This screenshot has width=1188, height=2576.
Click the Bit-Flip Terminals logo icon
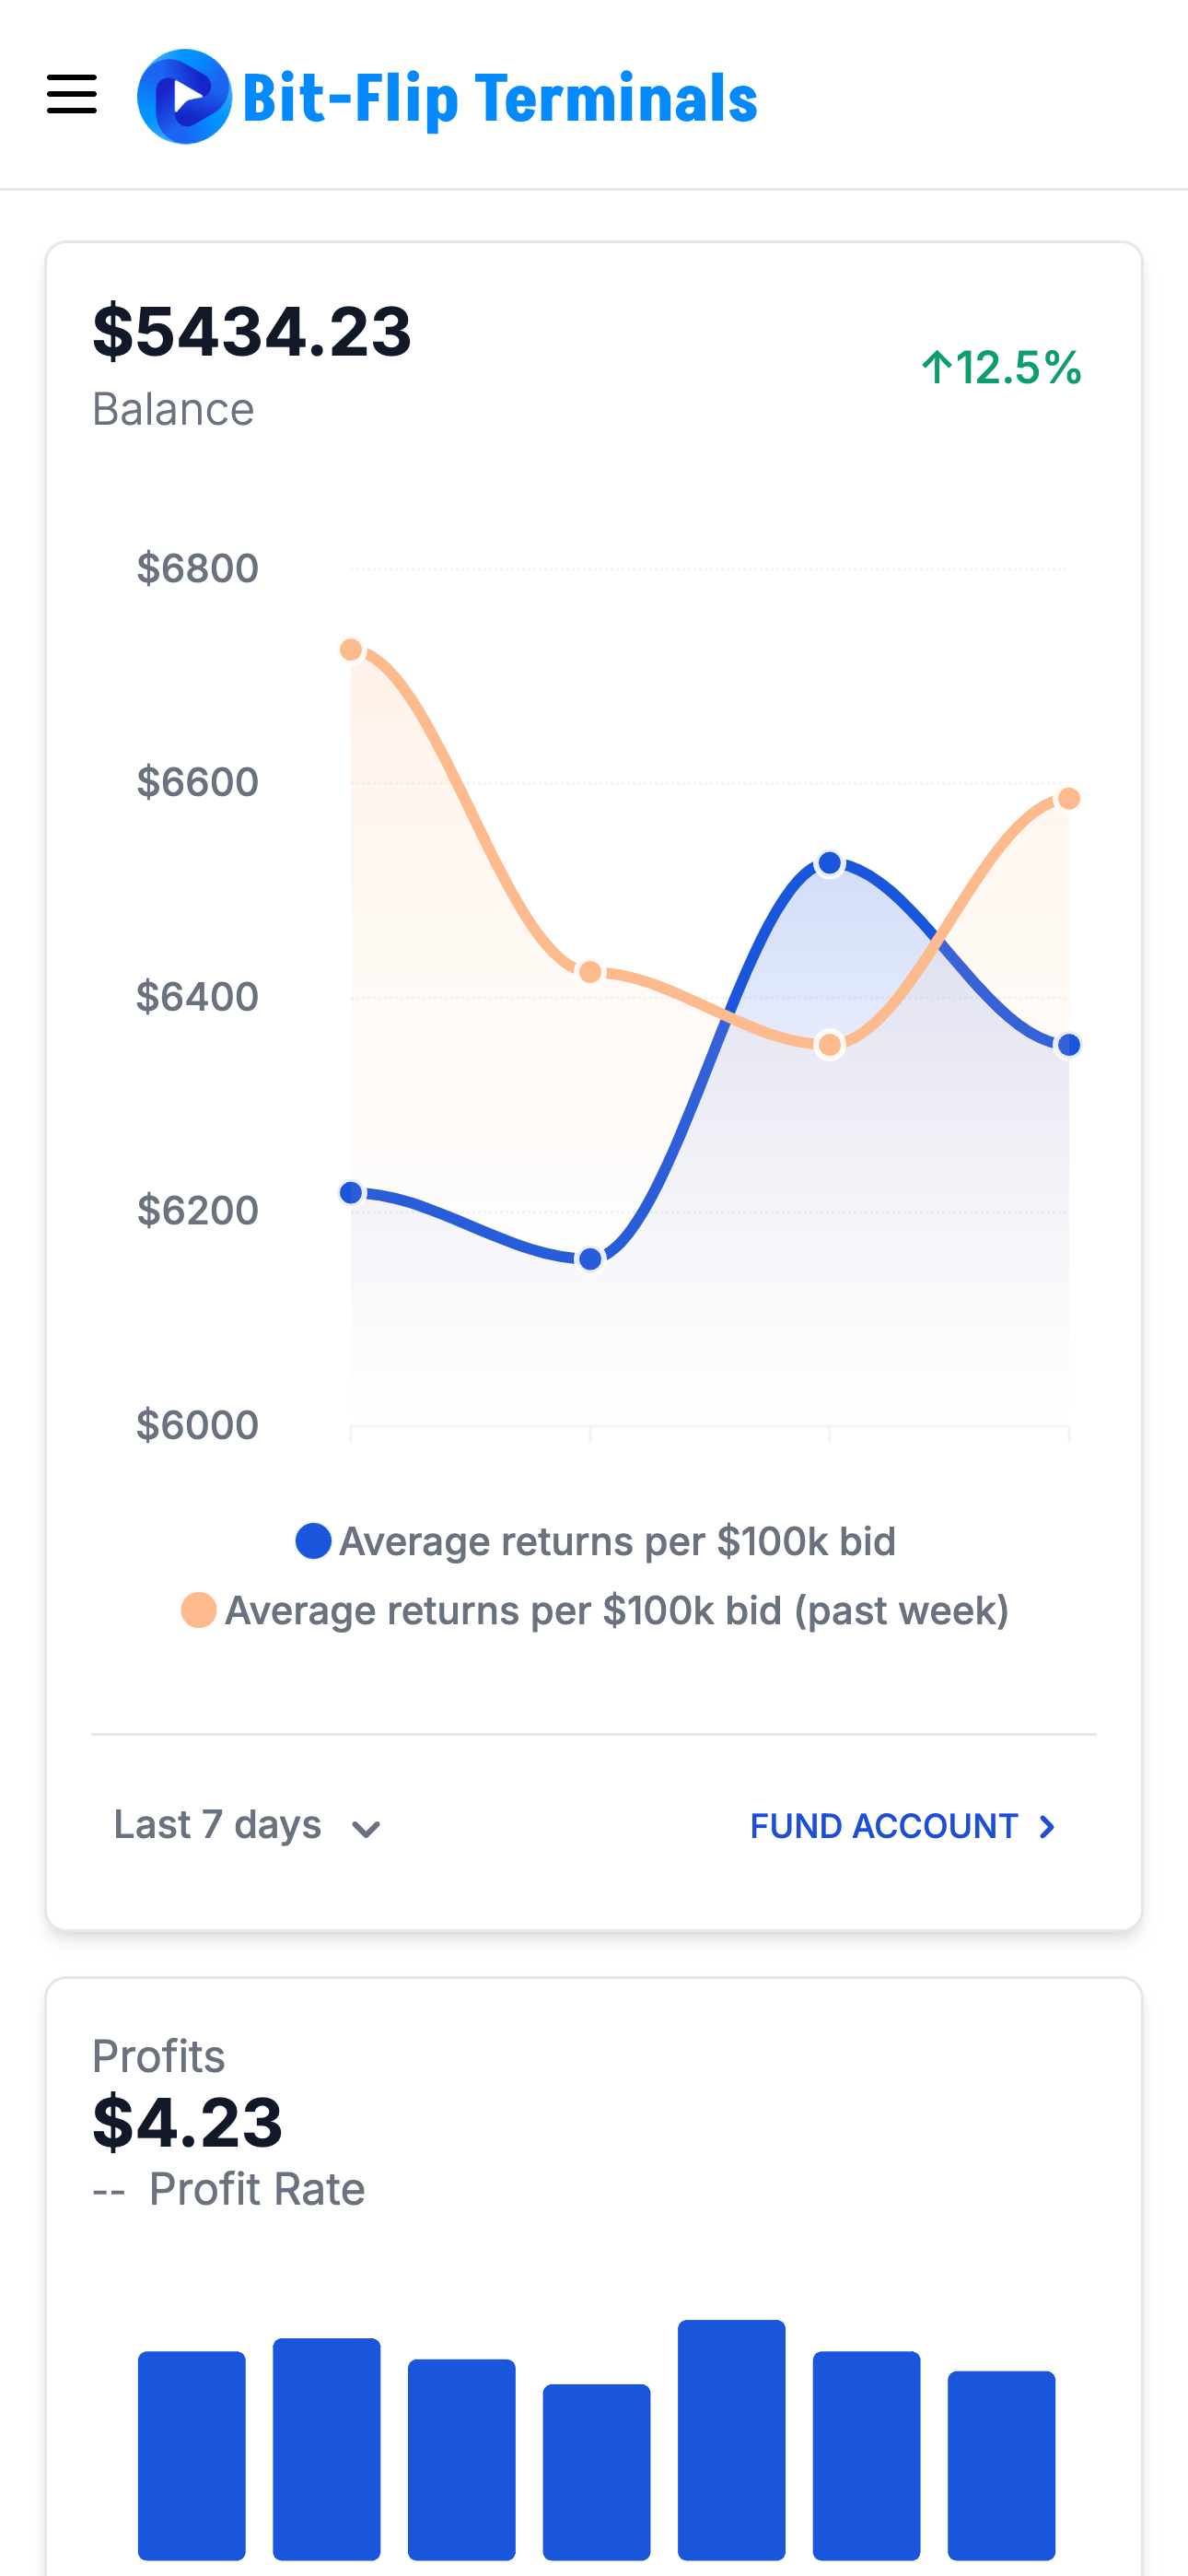184,97
